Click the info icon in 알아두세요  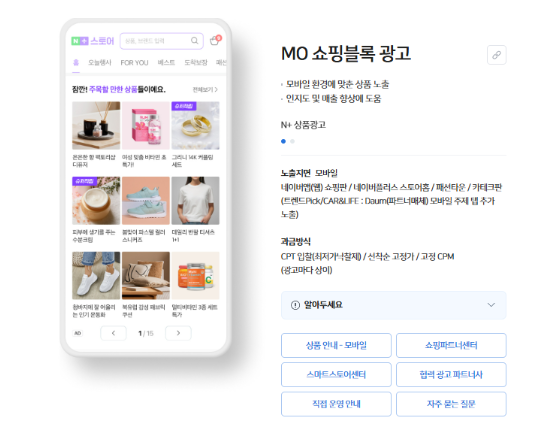pos(295,305)
